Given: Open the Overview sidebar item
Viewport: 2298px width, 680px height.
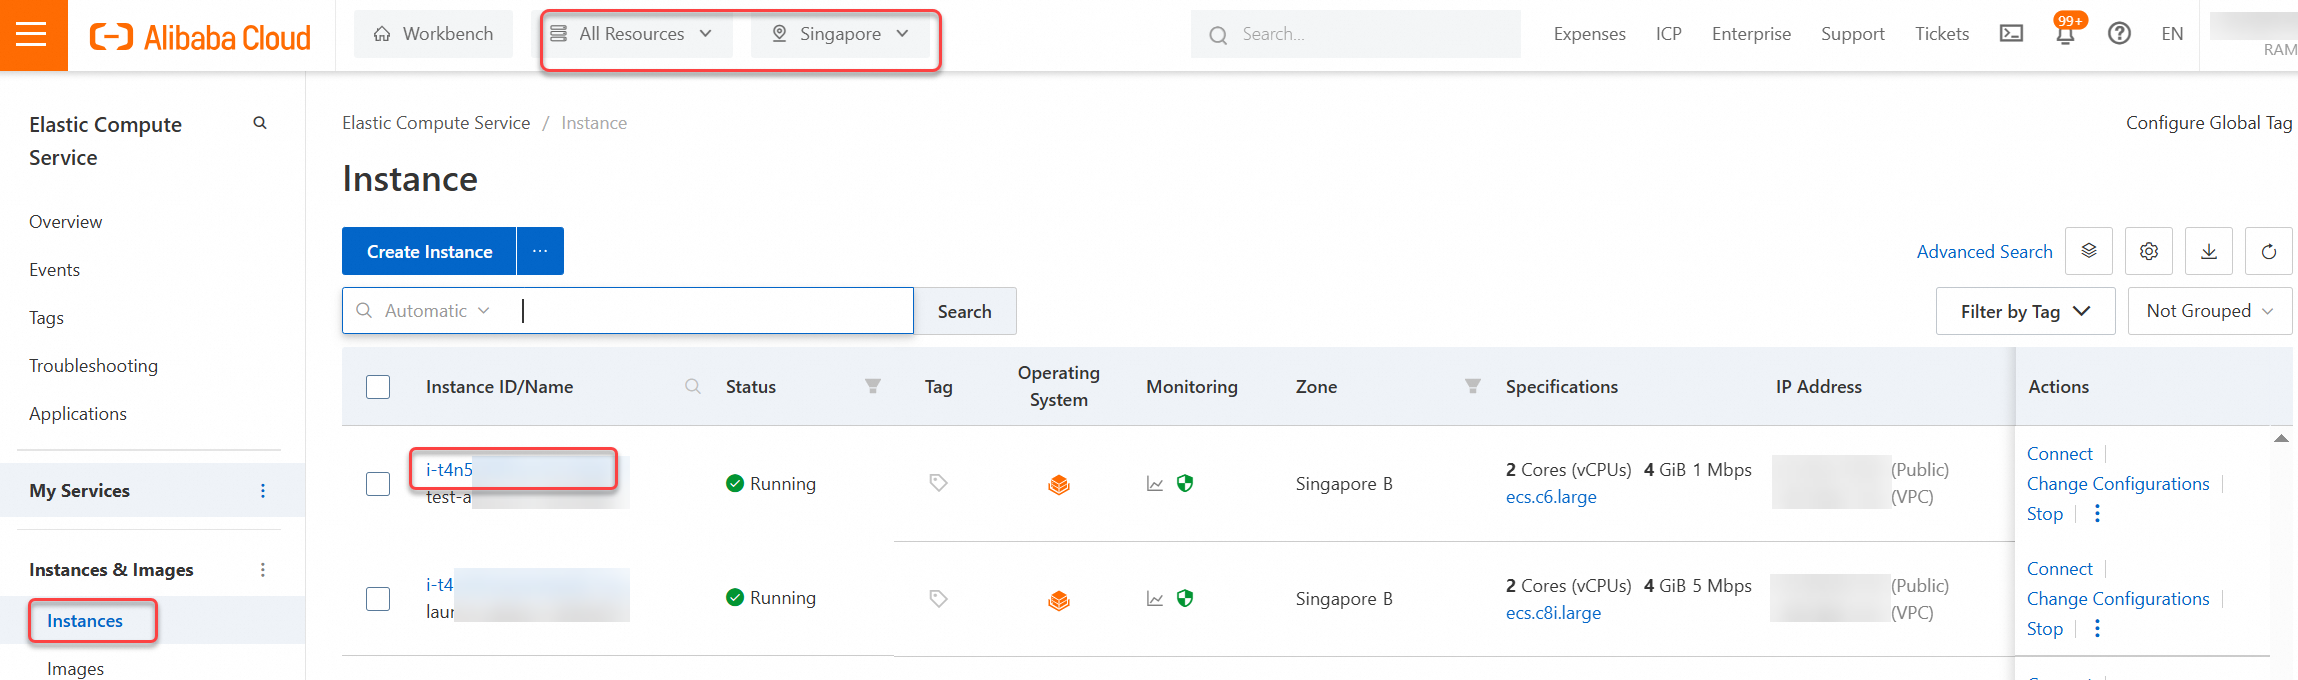Looking at the screenshot, I should 66,222.
